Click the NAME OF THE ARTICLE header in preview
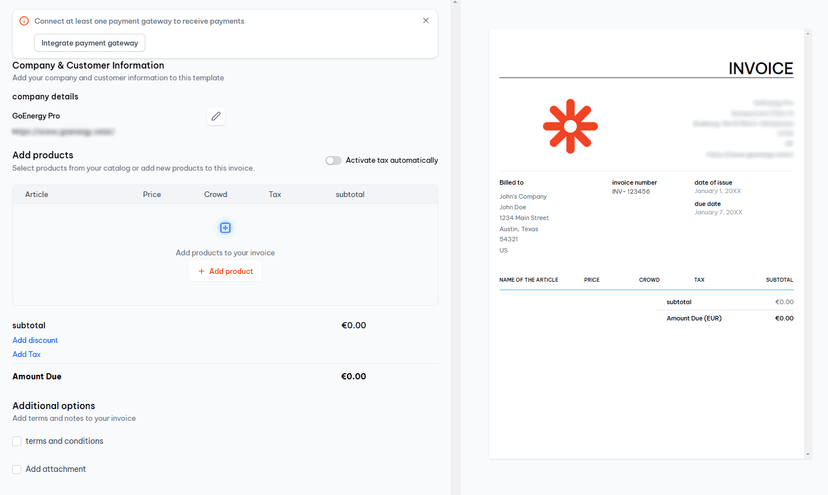Screen dimensions: 828x495 click(529, 280)
